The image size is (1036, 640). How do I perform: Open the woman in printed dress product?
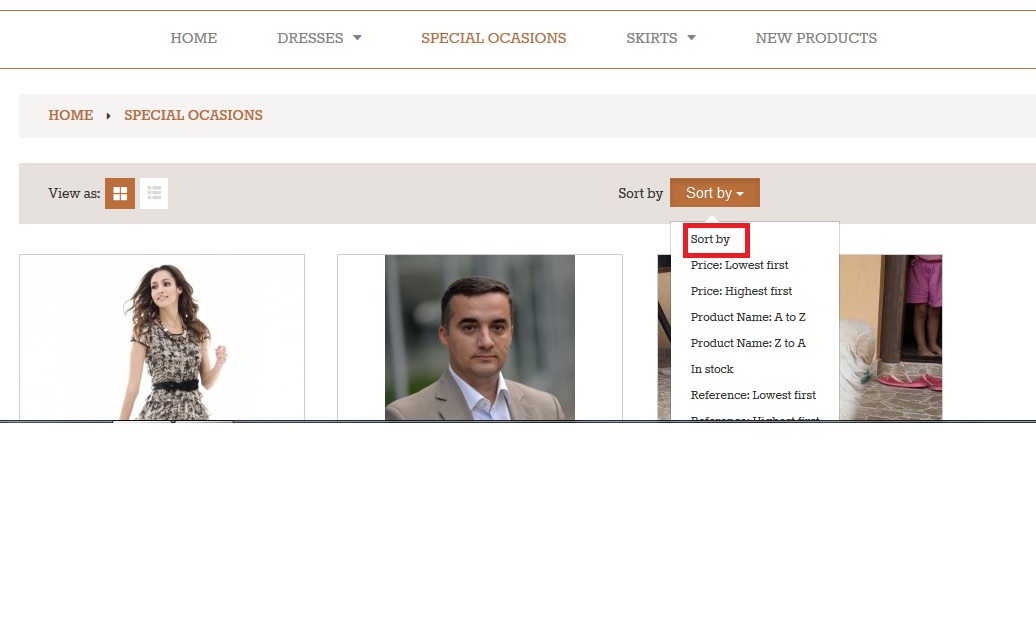(162, 338)
